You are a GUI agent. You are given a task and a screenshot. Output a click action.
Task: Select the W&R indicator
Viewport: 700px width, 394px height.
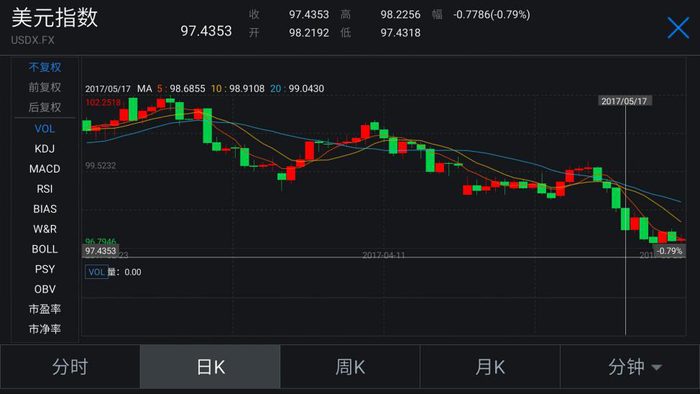[45, 229]
